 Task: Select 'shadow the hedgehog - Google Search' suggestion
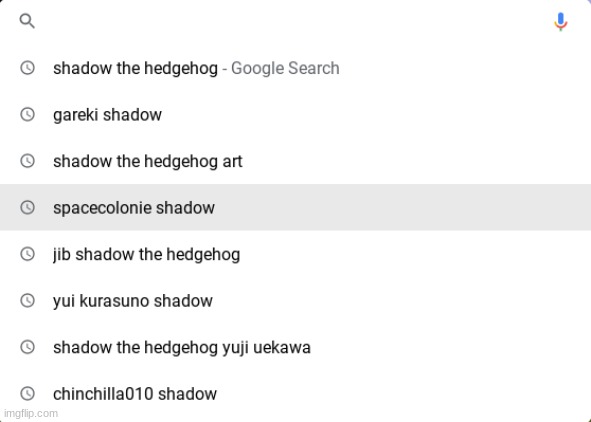click(296, 68)
